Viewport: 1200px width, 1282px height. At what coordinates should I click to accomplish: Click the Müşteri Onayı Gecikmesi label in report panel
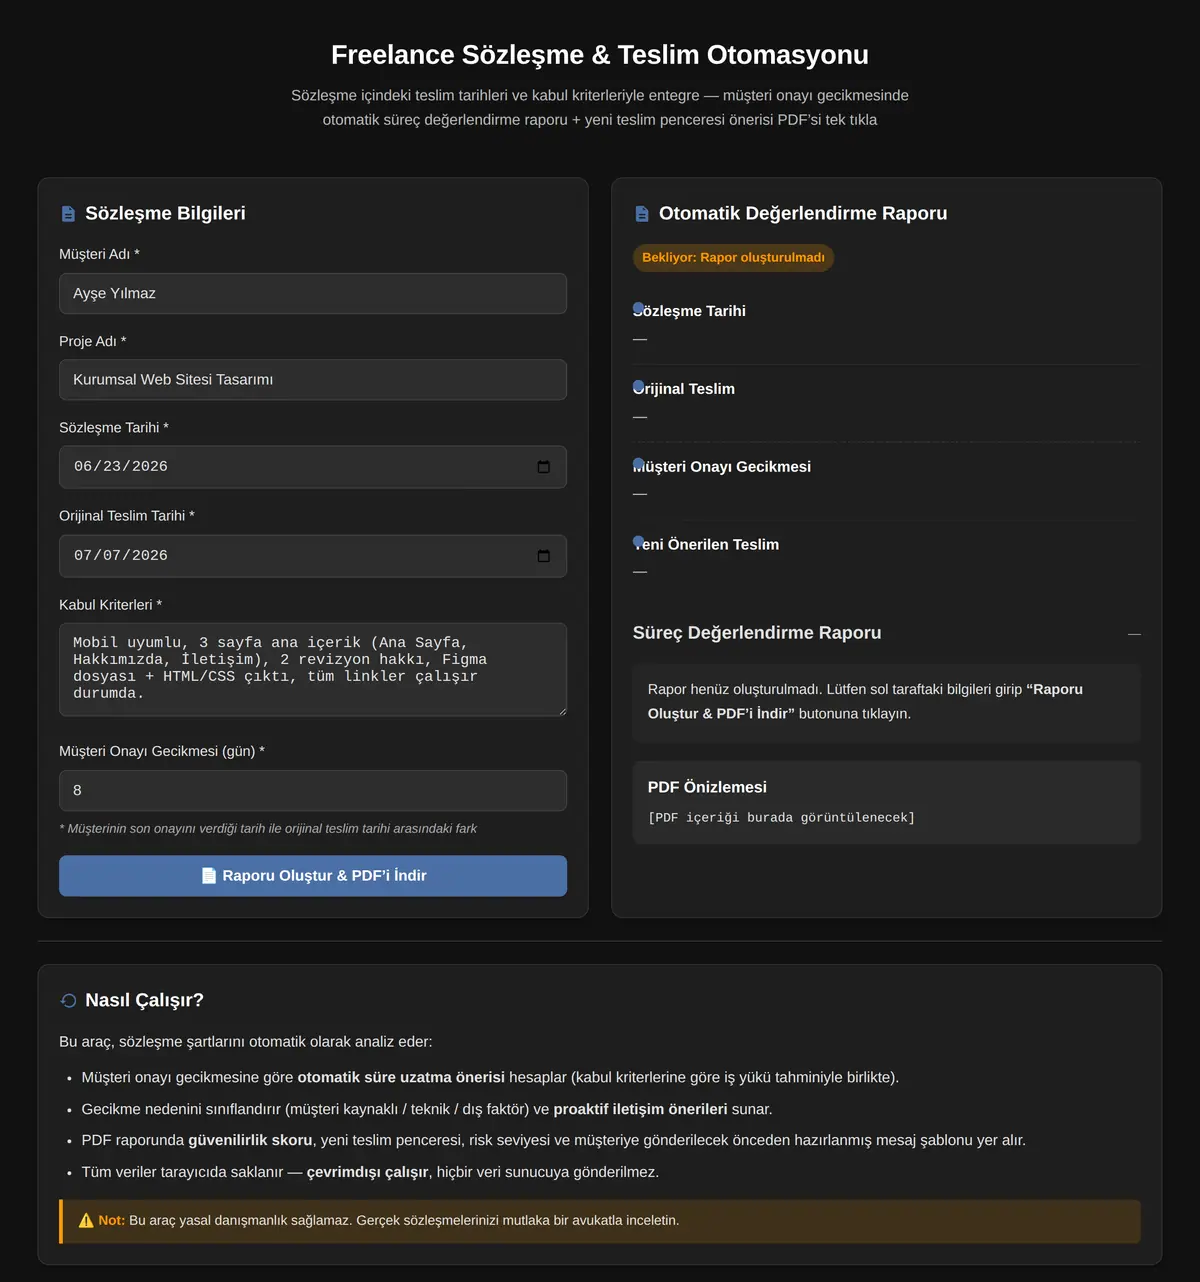tap(722, 467)
